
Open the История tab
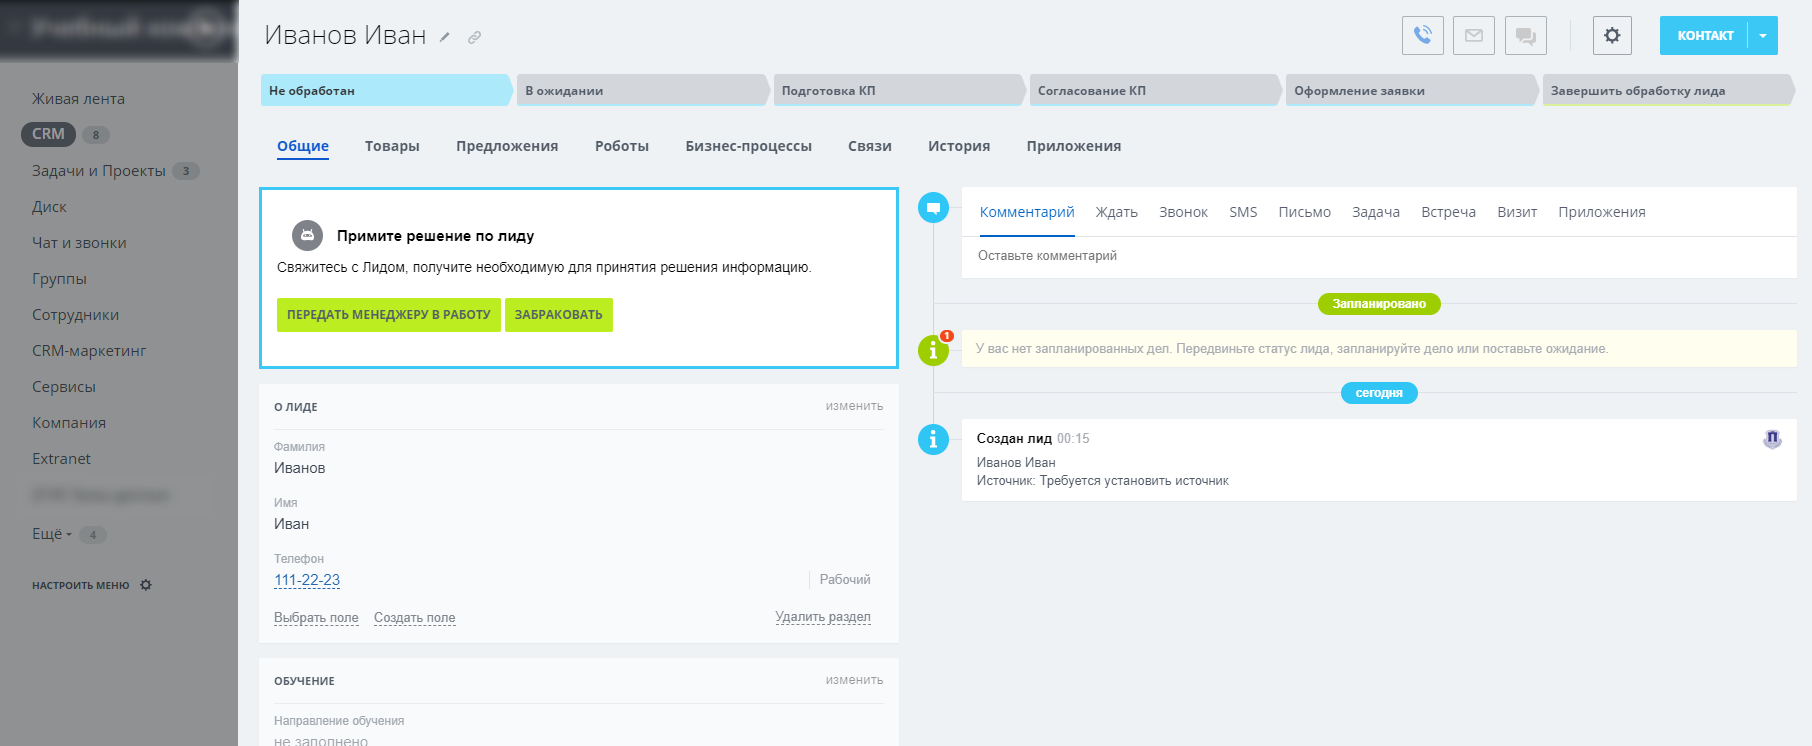(x=958, y=146)
